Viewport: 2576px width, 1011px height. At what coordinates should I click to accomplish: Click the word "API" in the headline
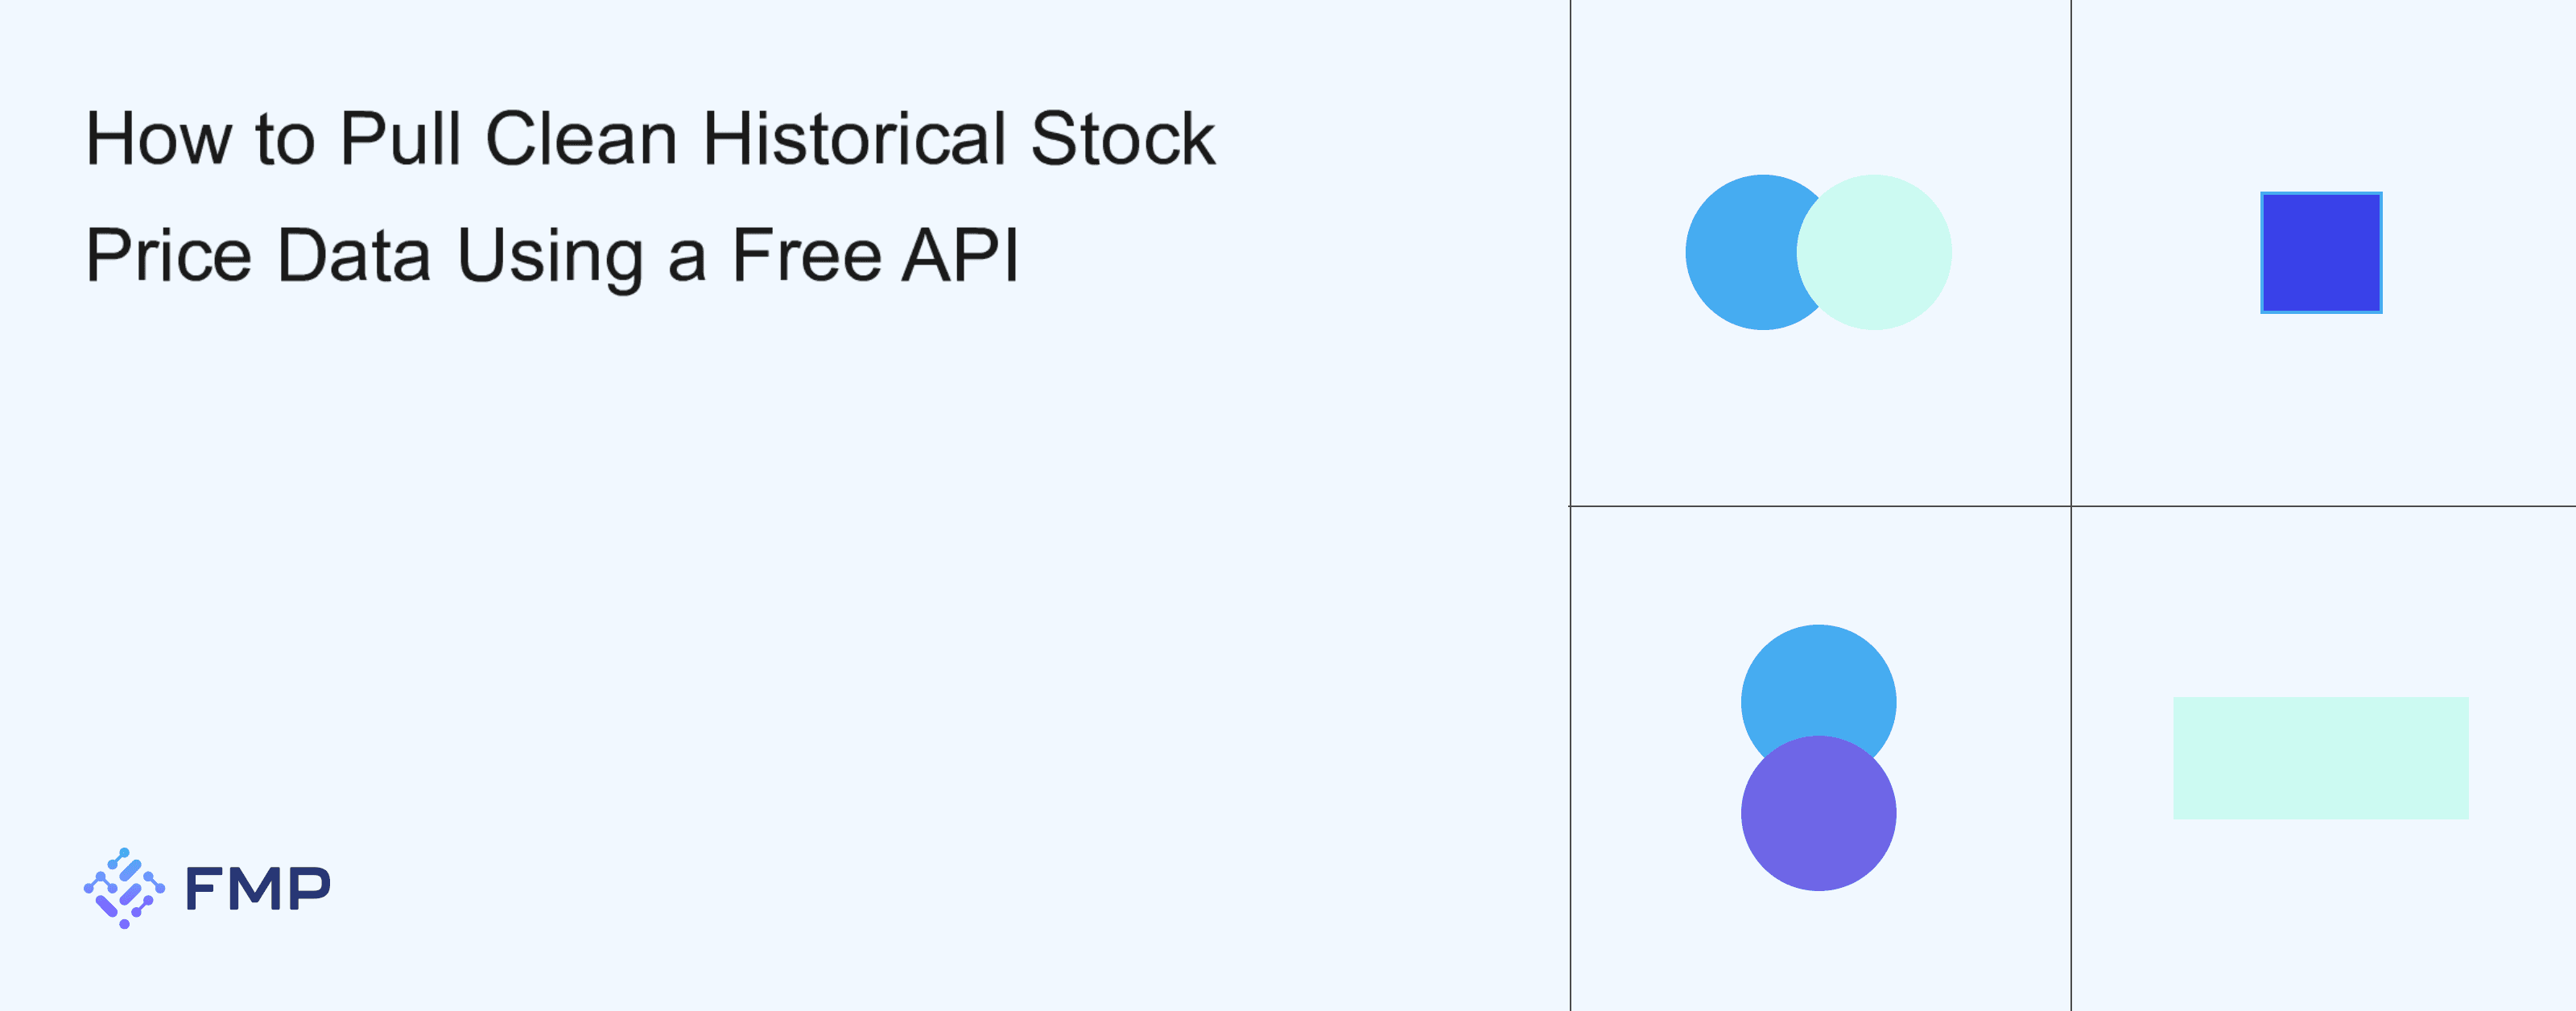pyautogui.click(x=960, y=256)
